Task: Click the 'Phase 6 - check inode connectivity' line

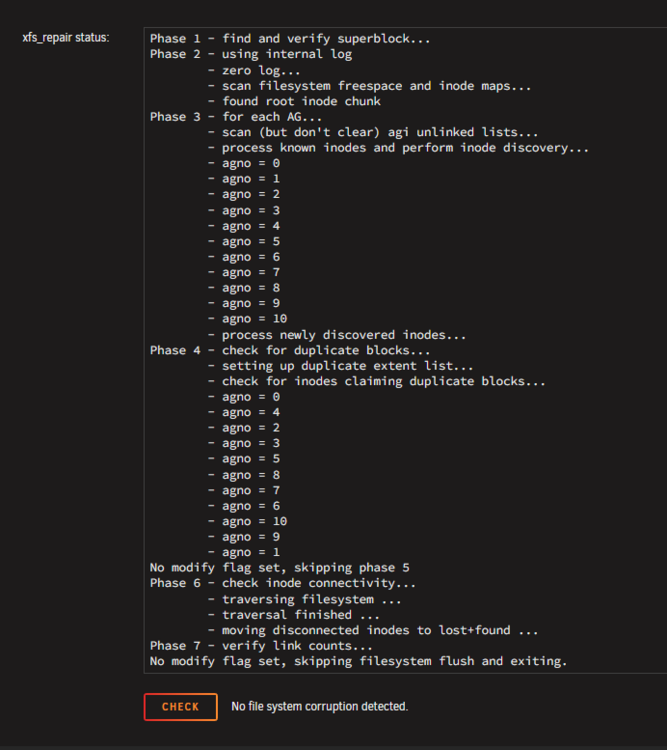Action: click(283, 583)
